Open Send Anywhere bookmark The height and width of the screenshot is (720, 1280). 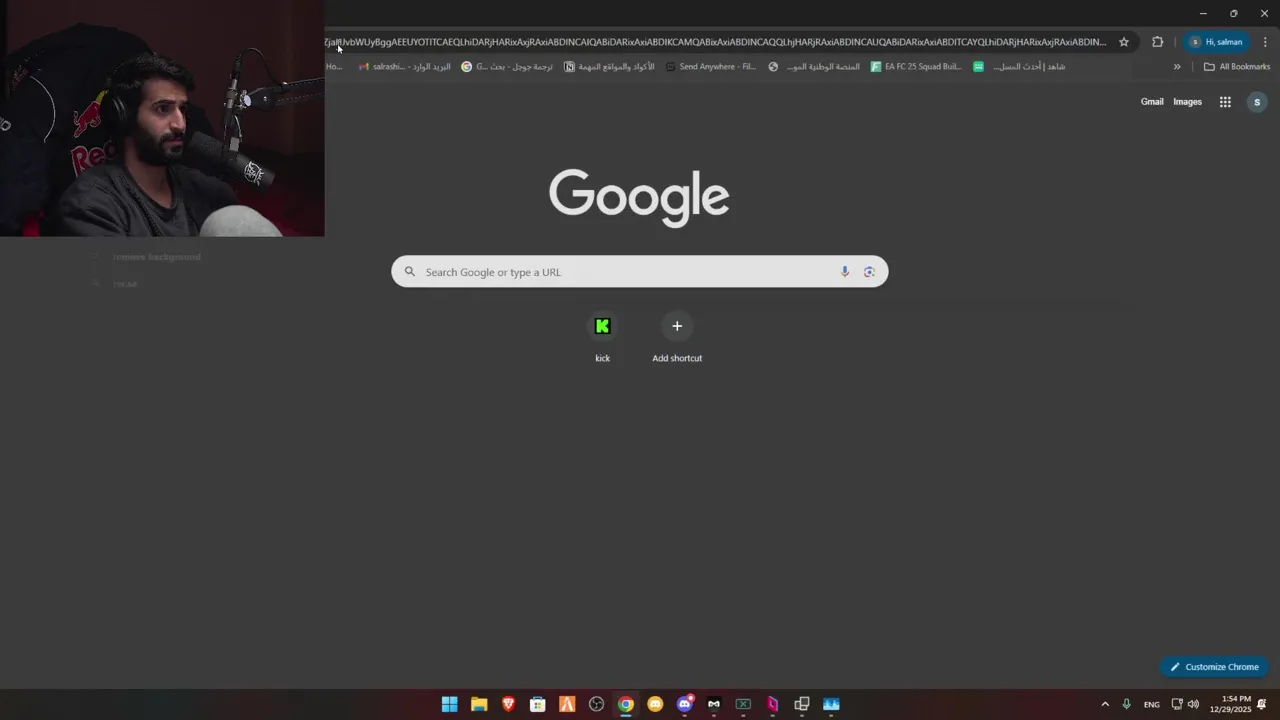(710, 67)
